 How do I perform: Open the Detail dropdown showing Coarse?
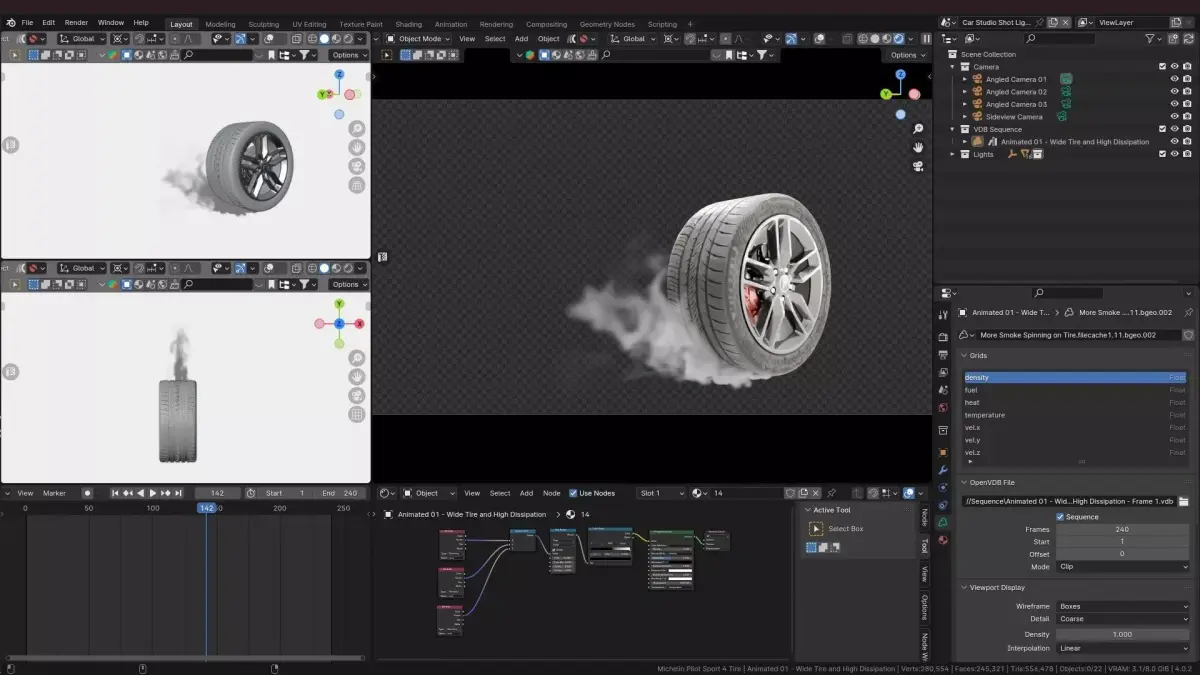pyautogui.click(x=1123, y=619)
